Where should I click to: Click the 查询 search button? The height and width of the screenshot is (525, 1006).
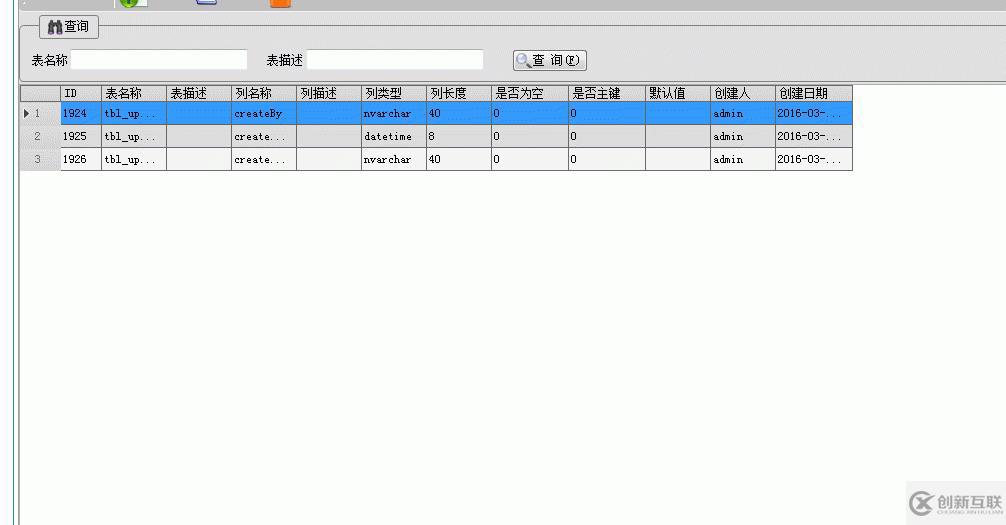point(550,60)
